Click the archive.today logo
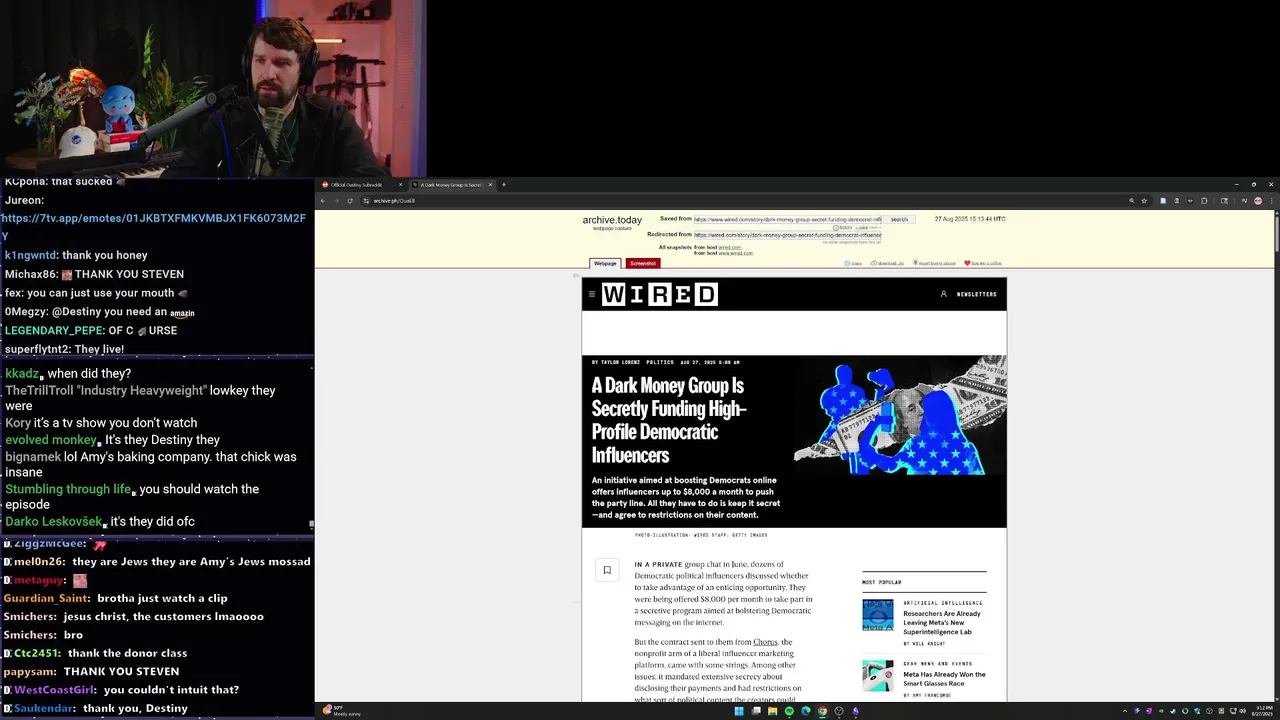 pyautogui.click(x=612, y=220)
